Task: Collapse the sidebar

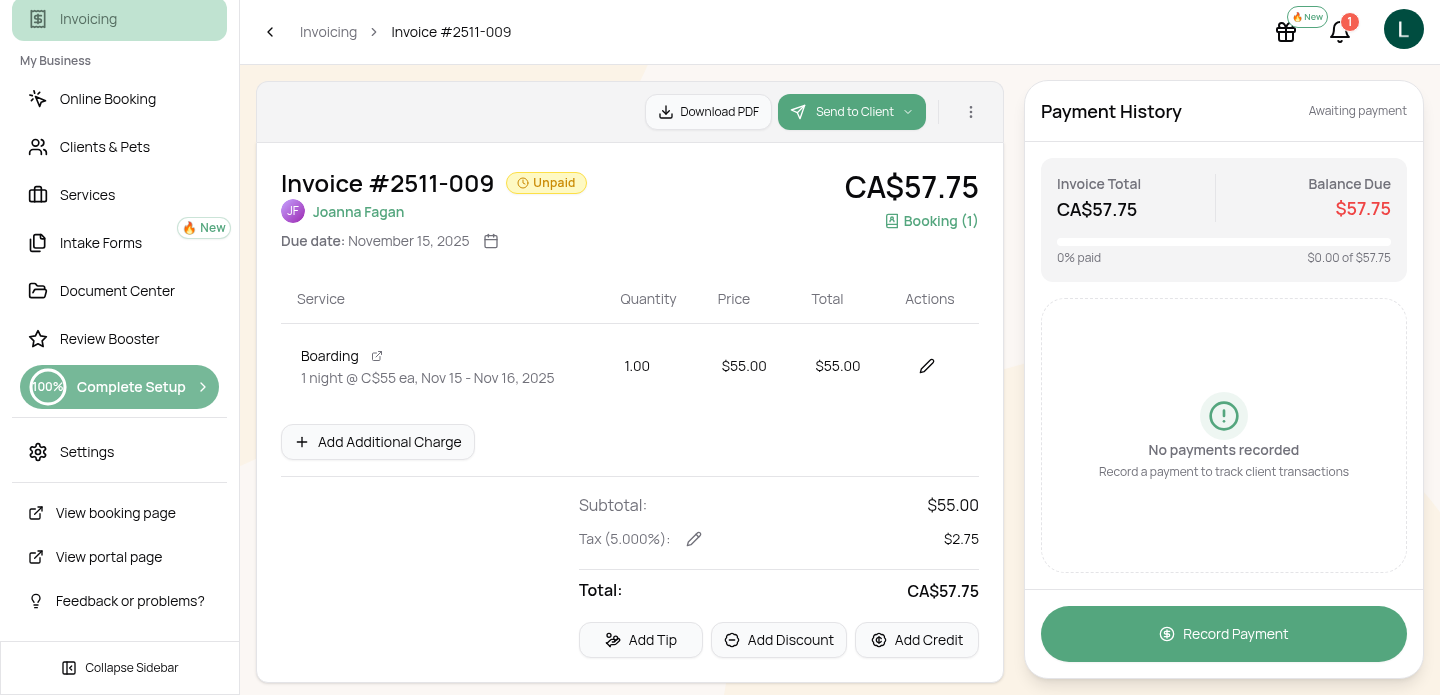Action: [x=120, y=667]
